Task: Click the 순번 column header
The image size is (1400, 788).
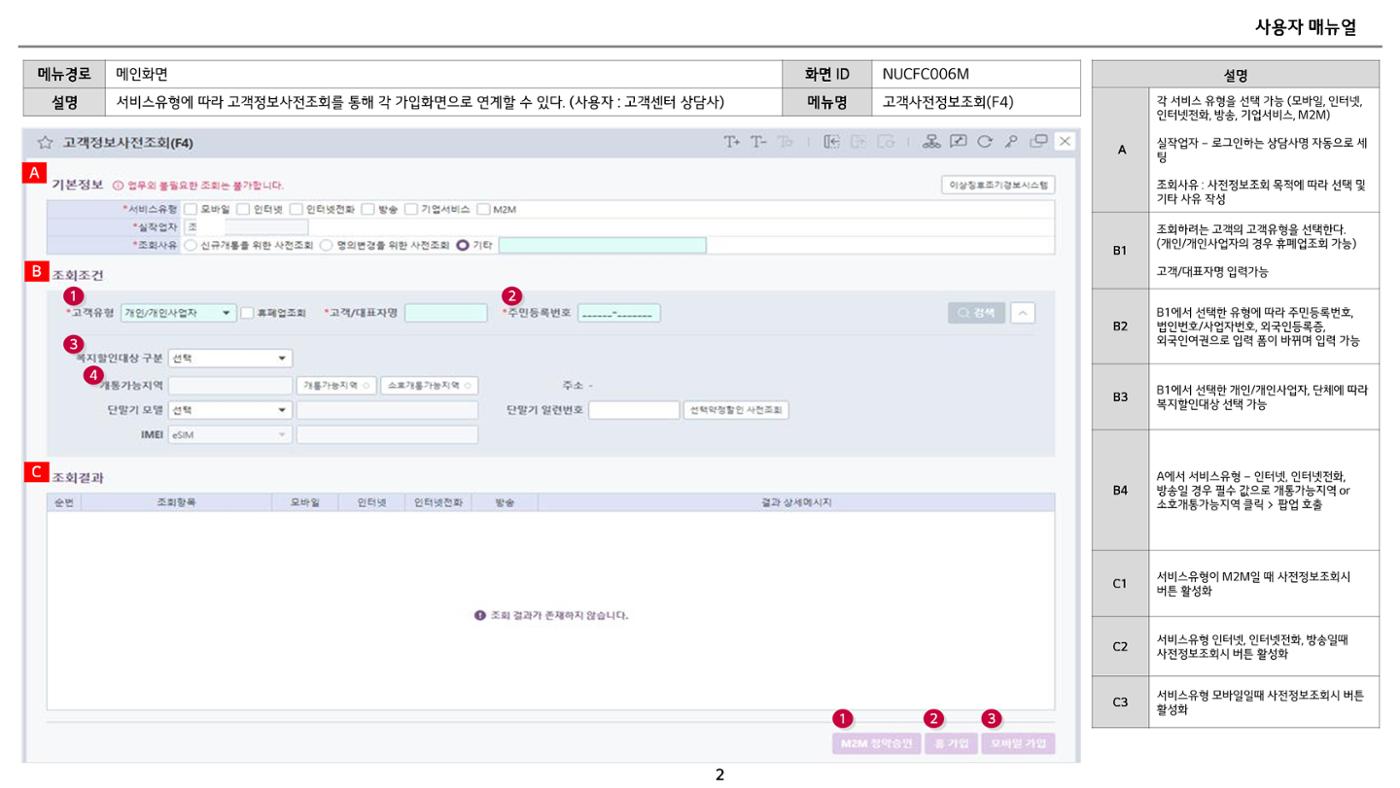Action: [62, 502]
